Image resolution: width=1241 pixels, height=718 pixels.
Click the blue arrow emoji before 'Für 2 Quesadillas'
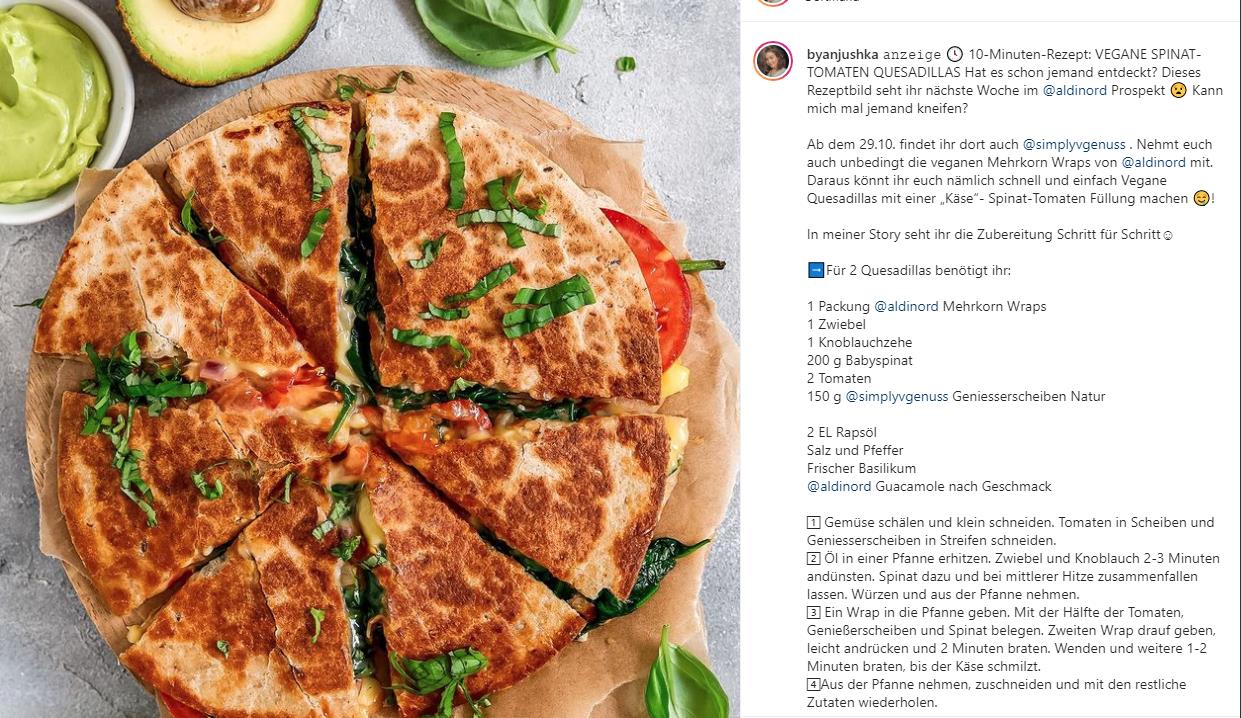815,270
